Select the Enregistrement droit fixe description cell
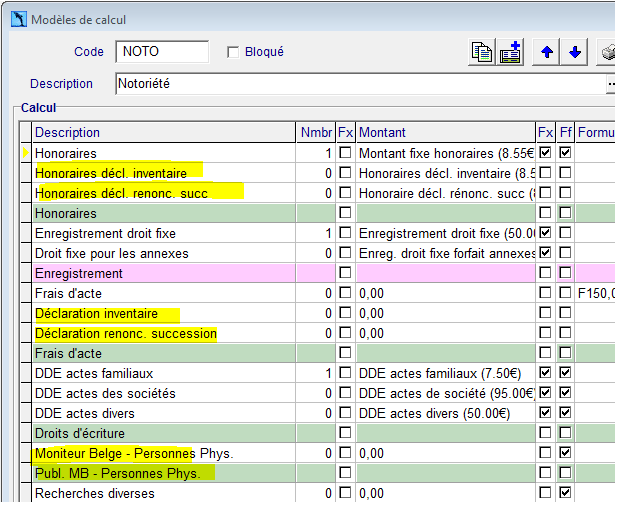Screen dimensions: 619x505 [164, 233]
